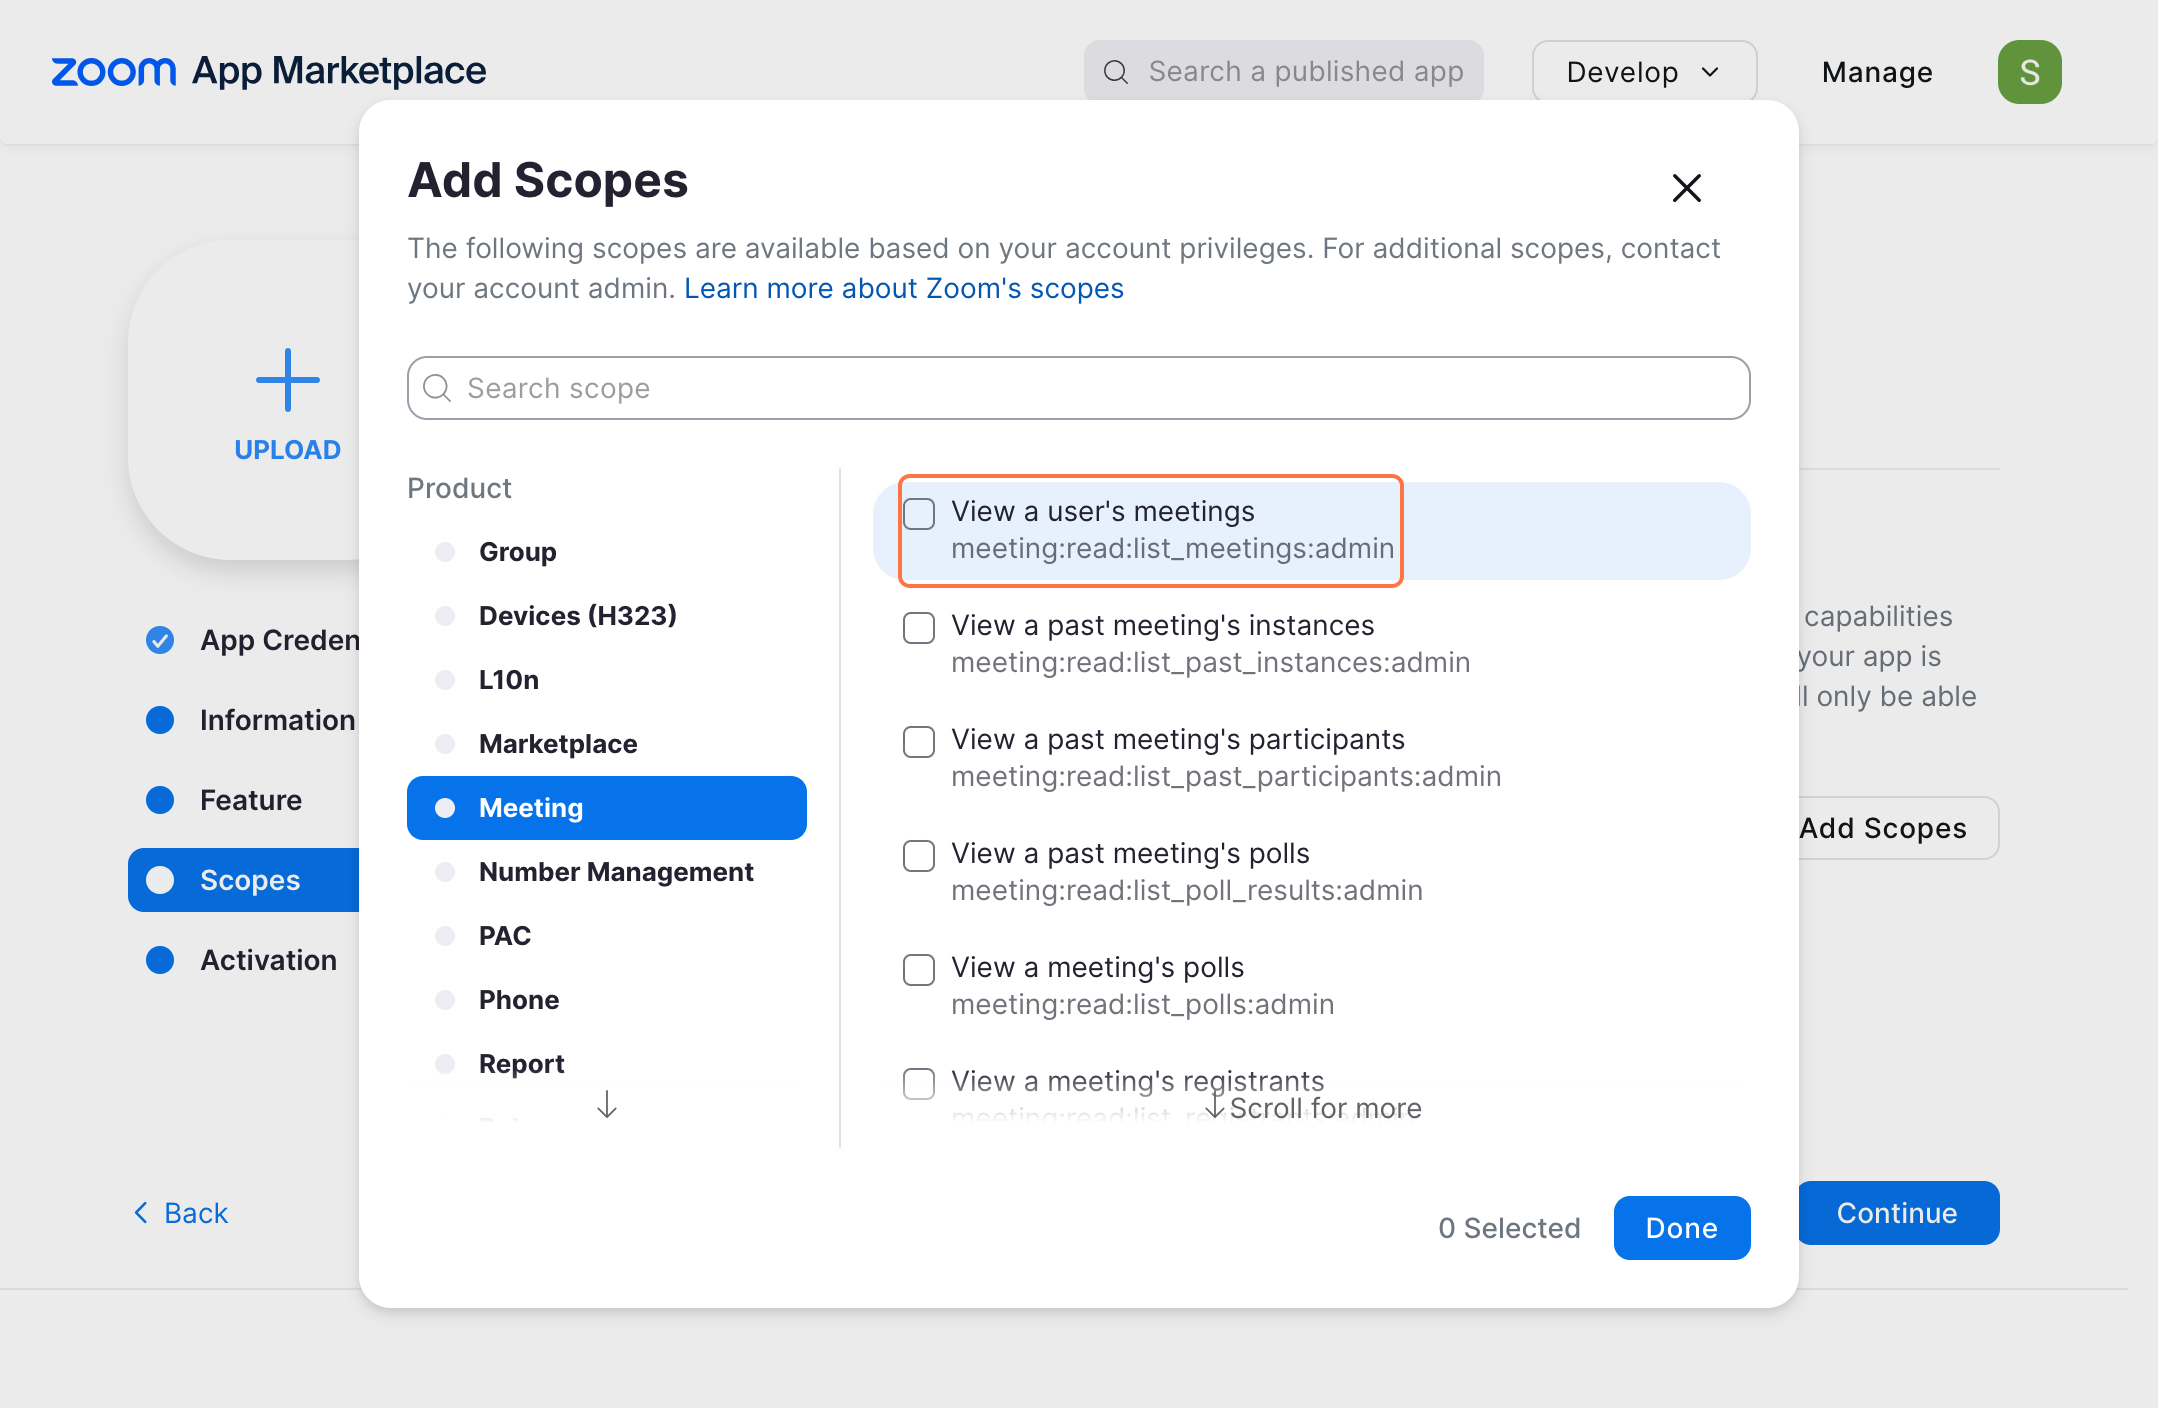Close the Add Scopes dialog
Image resolution: width=2158 pixels, height=1408 pixels.
click(x=1686, y=187)
